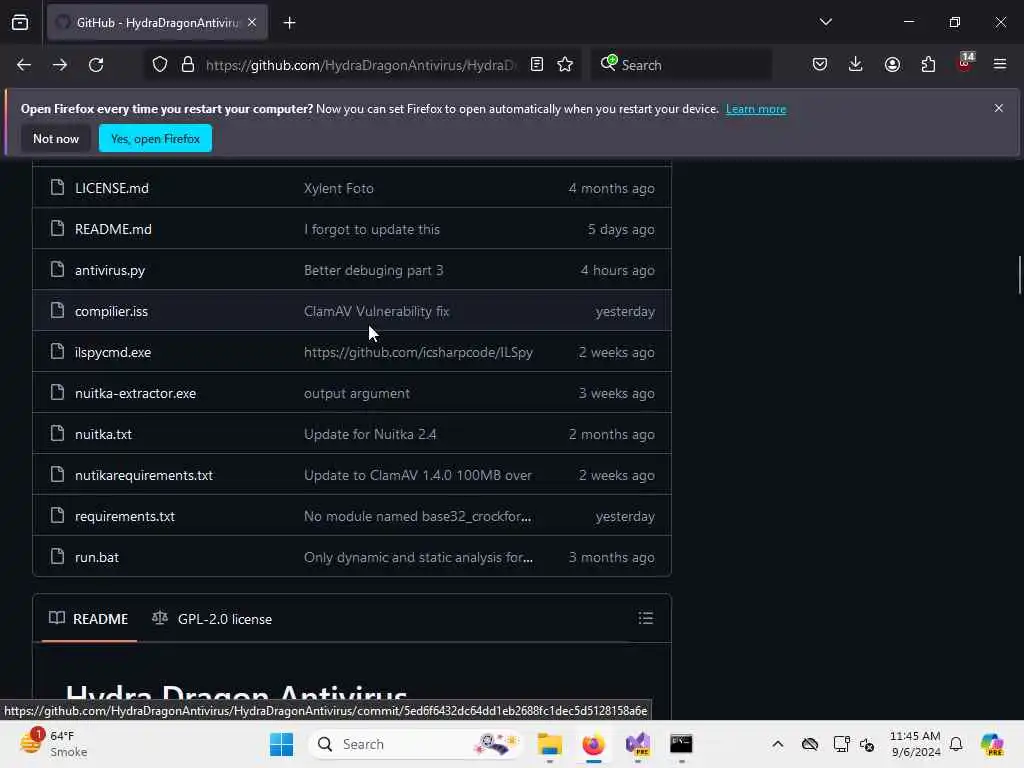Open 'Update to ClamAV 1.4.0' commit
The image size is (1024, 768).
[418, 475]
